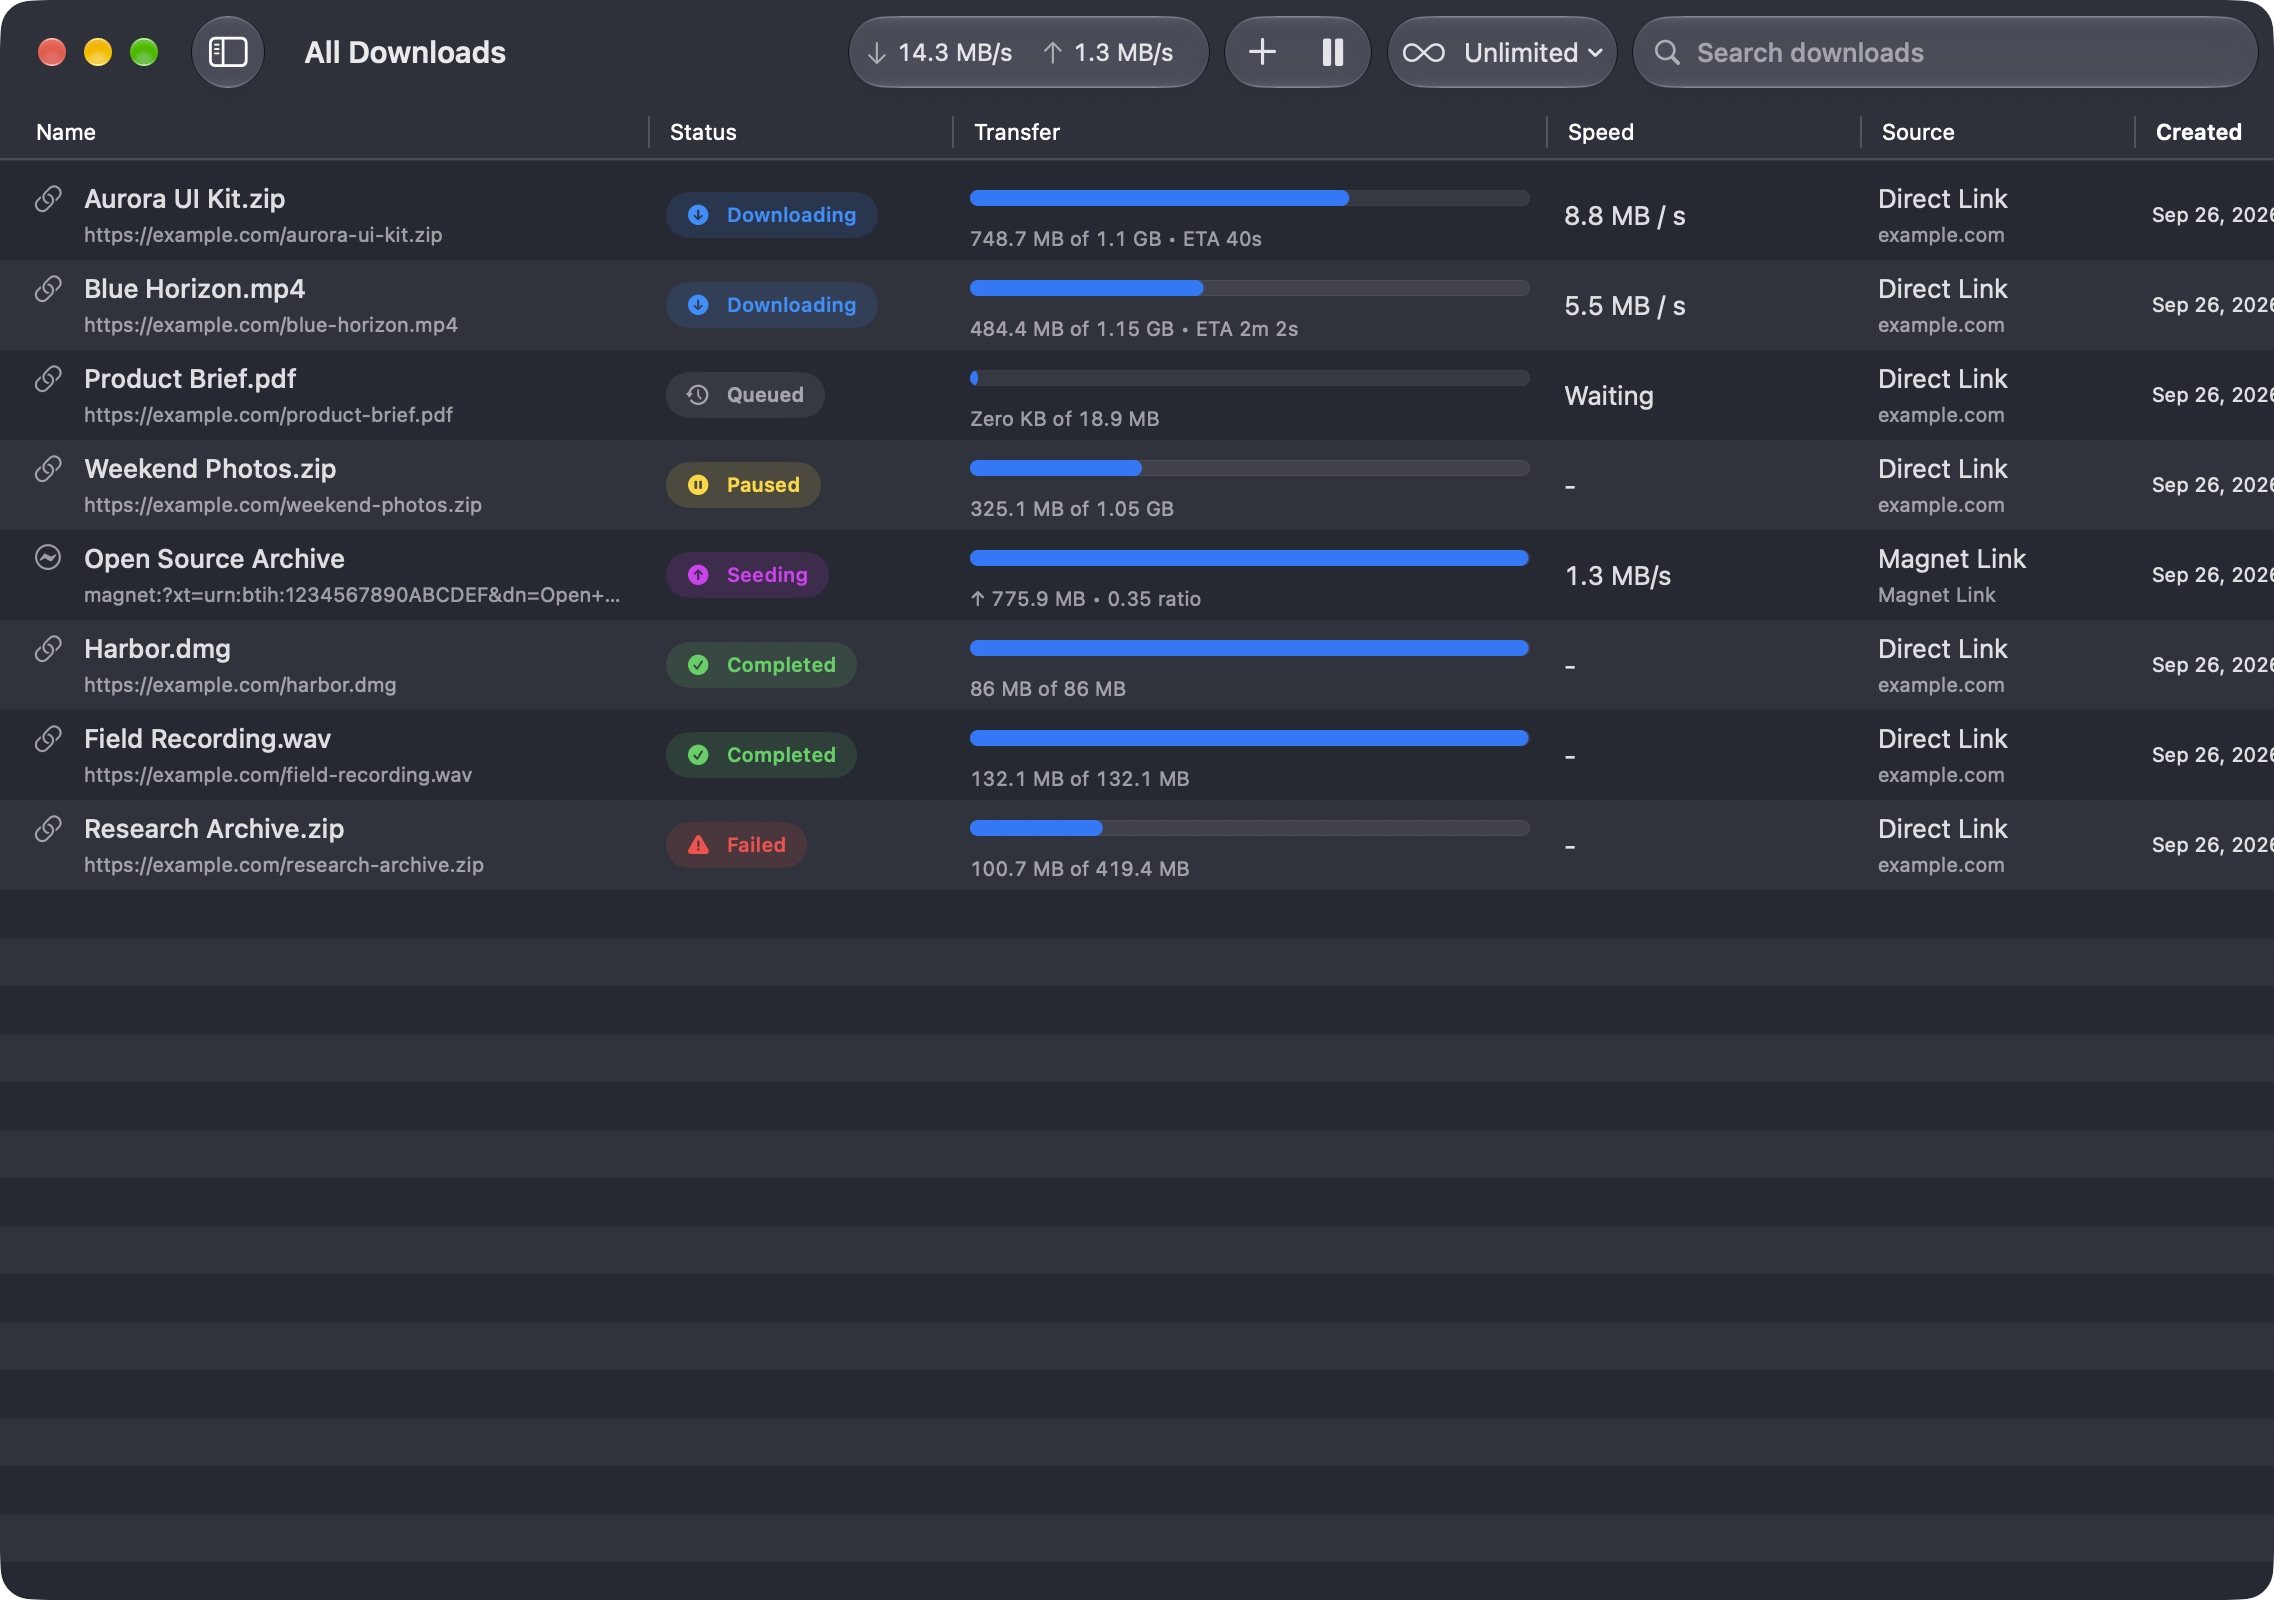Viewport: 2274px width, 1600px height.
Task: Click the link icon beside Aurora UI Kit.zip
Action: point(48,199)
